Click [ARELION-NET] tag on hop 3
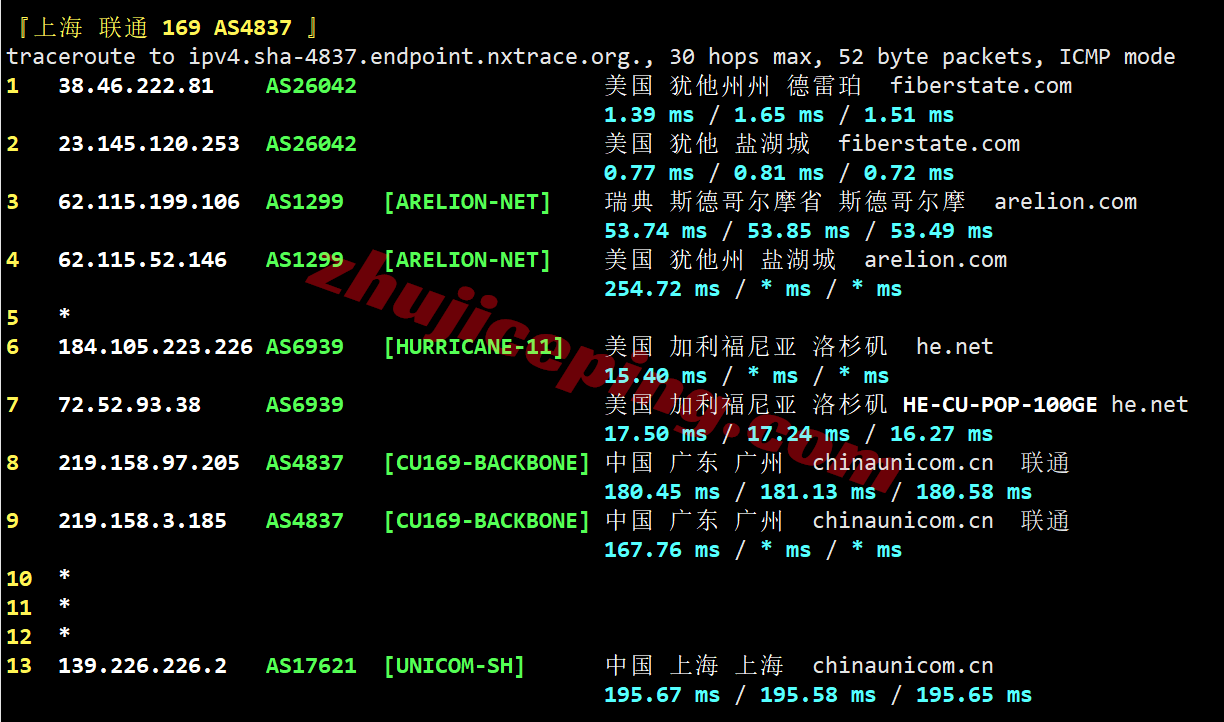1224x722 pixels. pos(467,202)
